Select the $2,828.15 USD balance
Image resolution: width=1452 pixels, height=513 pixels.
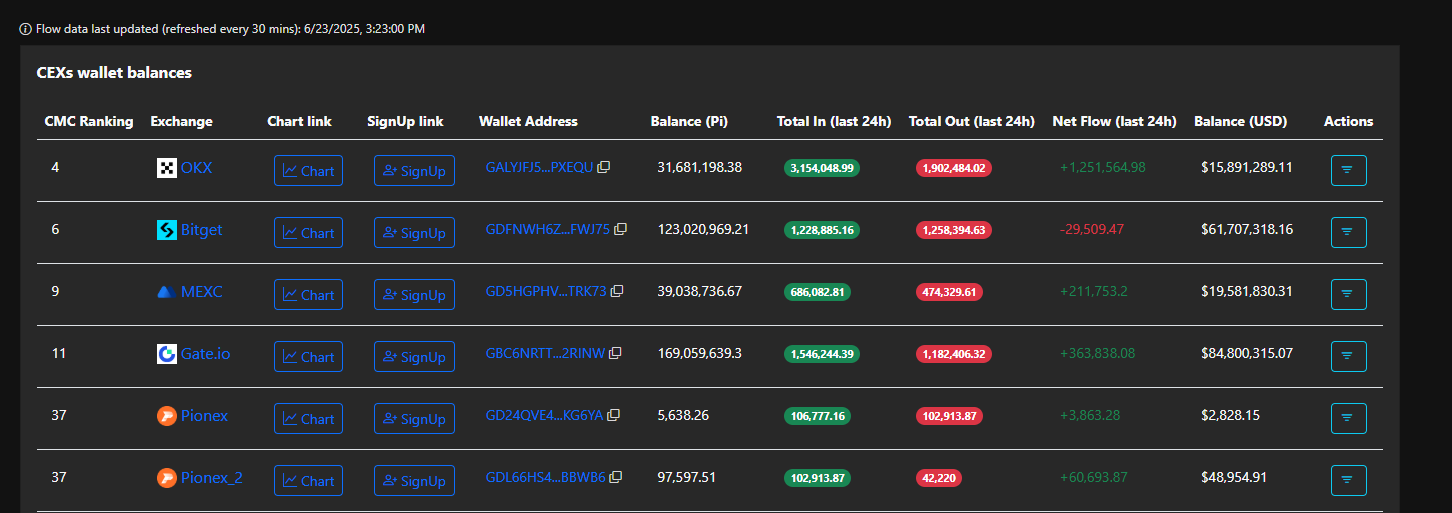click(x=1231, y=415)
